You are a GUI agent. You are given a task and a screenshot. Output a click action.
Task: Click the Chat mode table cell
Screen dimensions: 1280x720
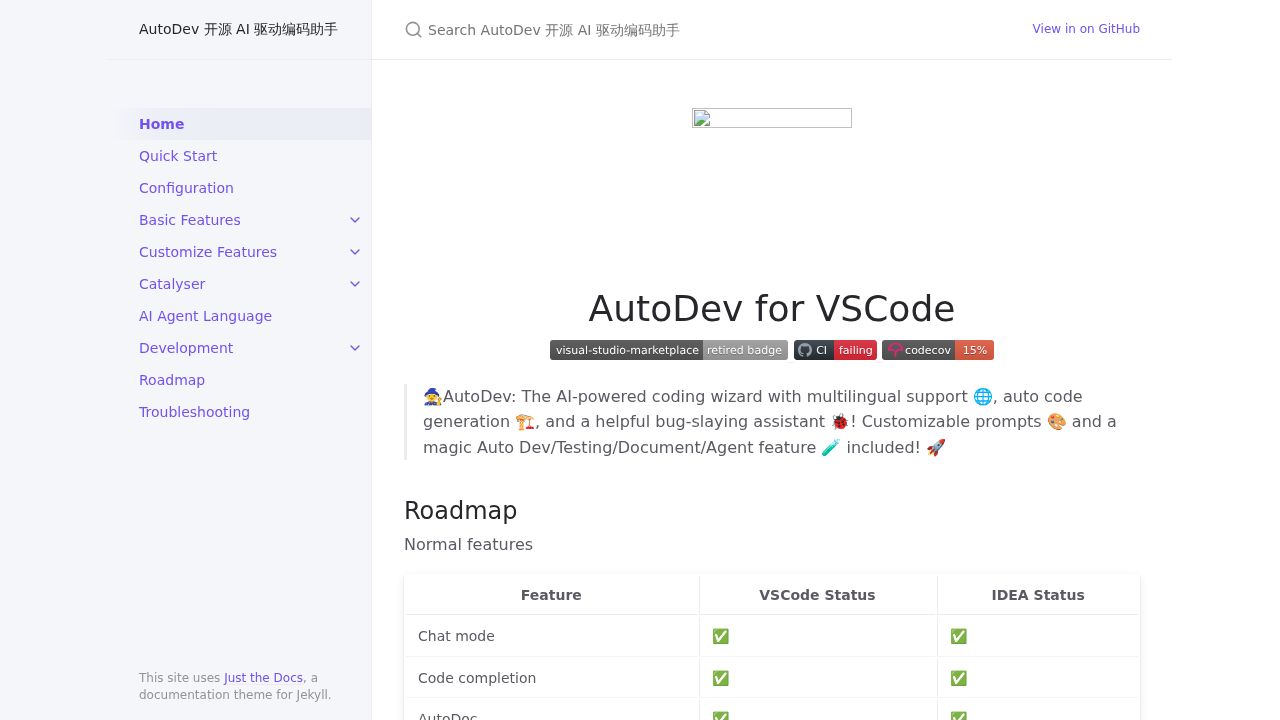click(551, 636)
